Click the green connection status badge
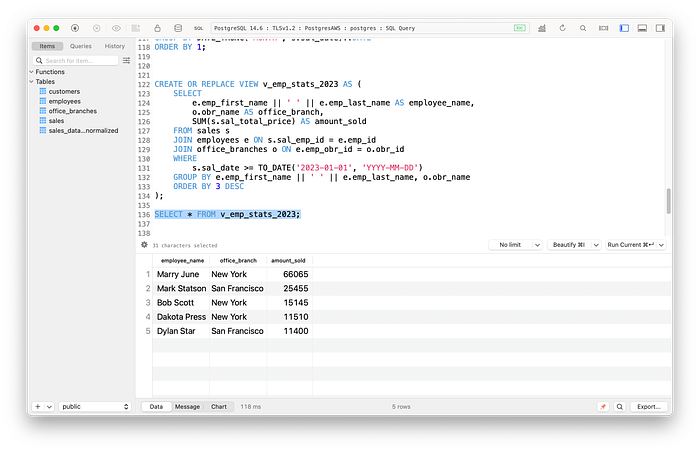The image size is (700, 452). click(520, 28)
